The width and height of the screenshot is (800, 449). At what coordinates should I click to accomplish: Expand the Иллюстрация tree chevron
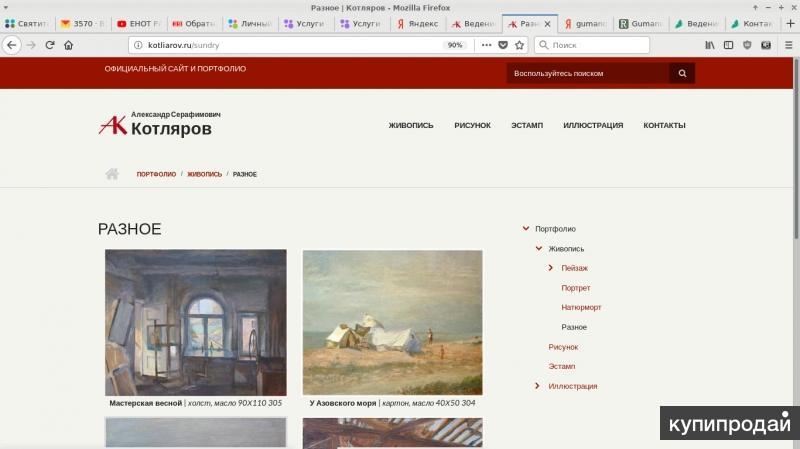(x=537, y=386)
